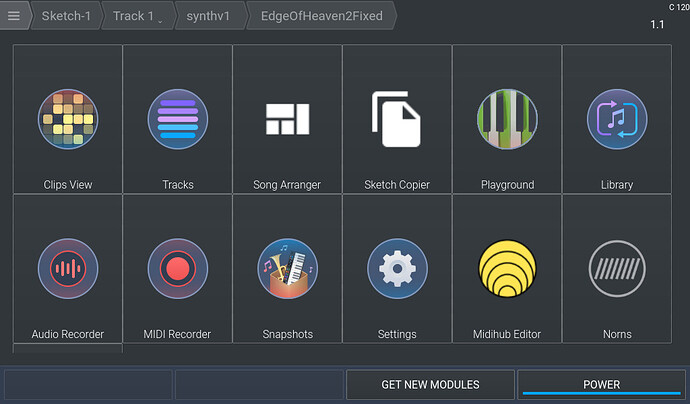Launch the Song Arranger

tap(287, 119)
